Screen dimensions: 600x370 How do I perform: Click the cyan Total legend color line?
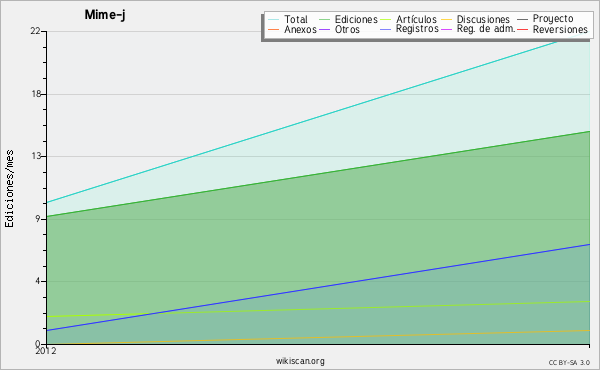pyautogui.click(x=274, y=20)
